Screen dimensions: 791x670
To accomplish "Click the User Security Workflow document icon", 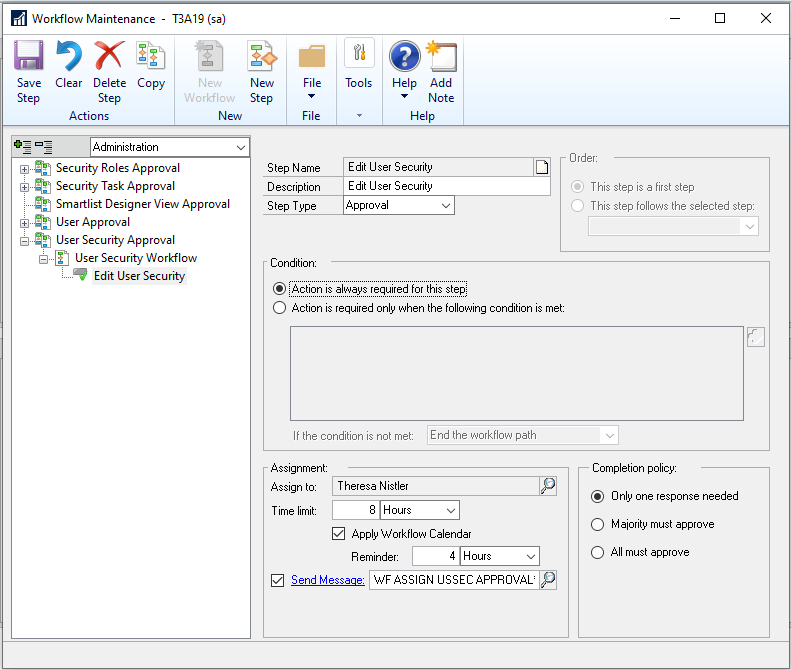I will pyautogui.click(x=62, y=258).
